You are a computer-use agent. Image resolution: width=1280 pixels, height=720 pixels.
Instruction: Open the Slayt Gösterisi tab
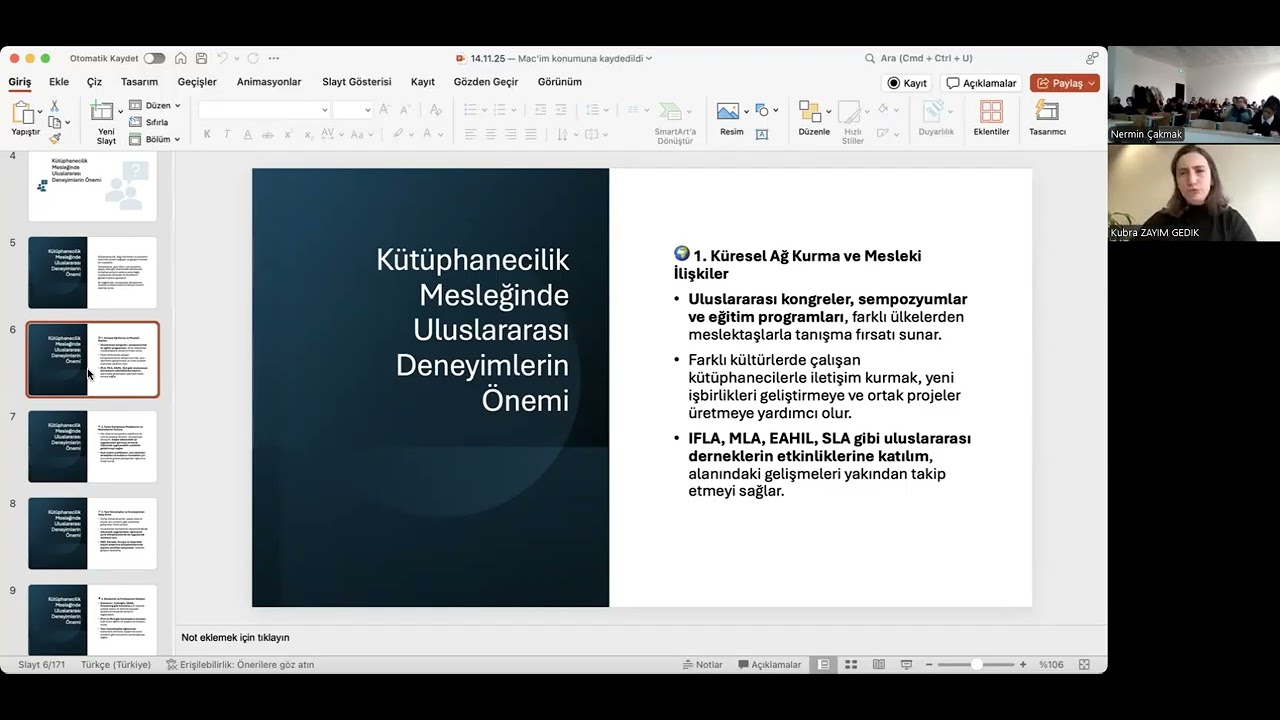(x=357, y=82)
